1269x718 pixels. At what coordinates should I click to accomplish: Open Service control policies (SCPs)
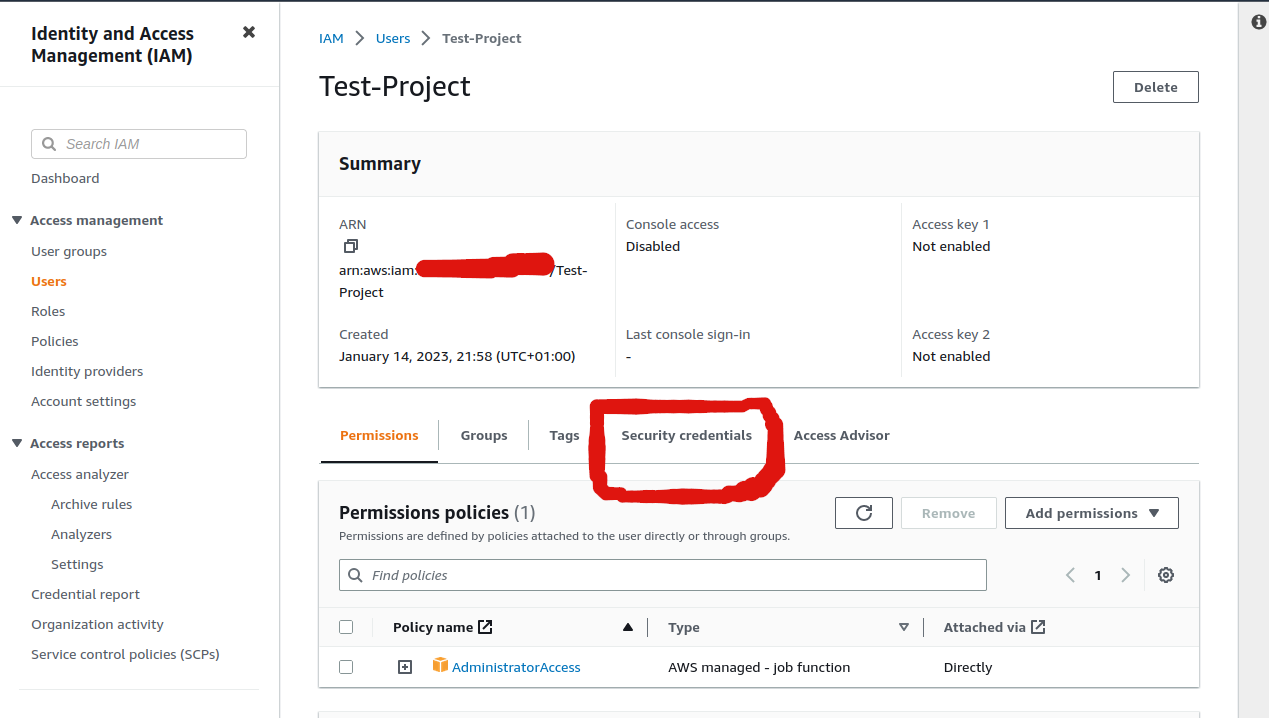coord(125,654)
